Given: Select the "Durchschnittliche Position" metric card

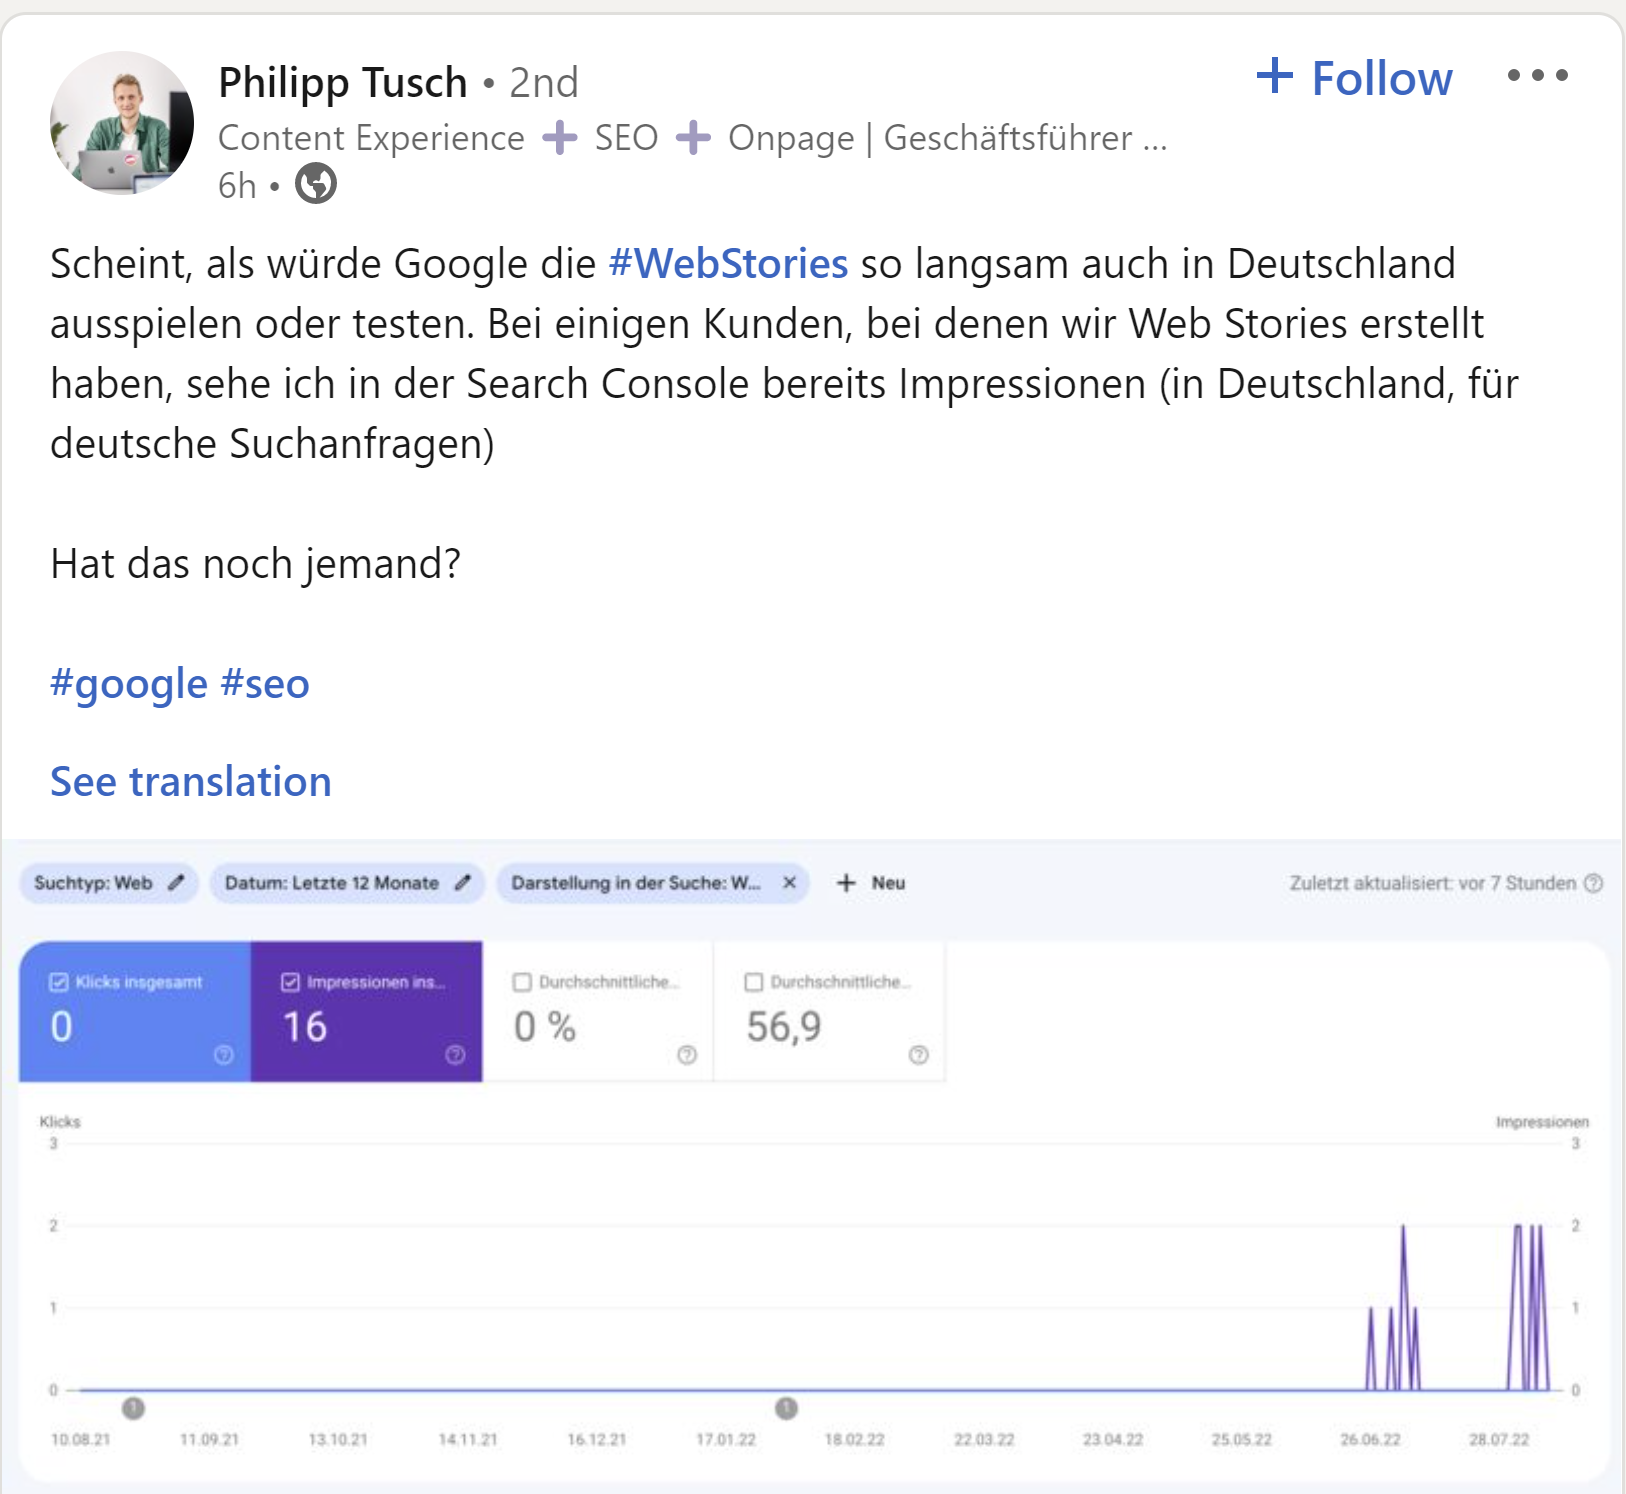Looking at the screenshot, I should [830, 1010].
